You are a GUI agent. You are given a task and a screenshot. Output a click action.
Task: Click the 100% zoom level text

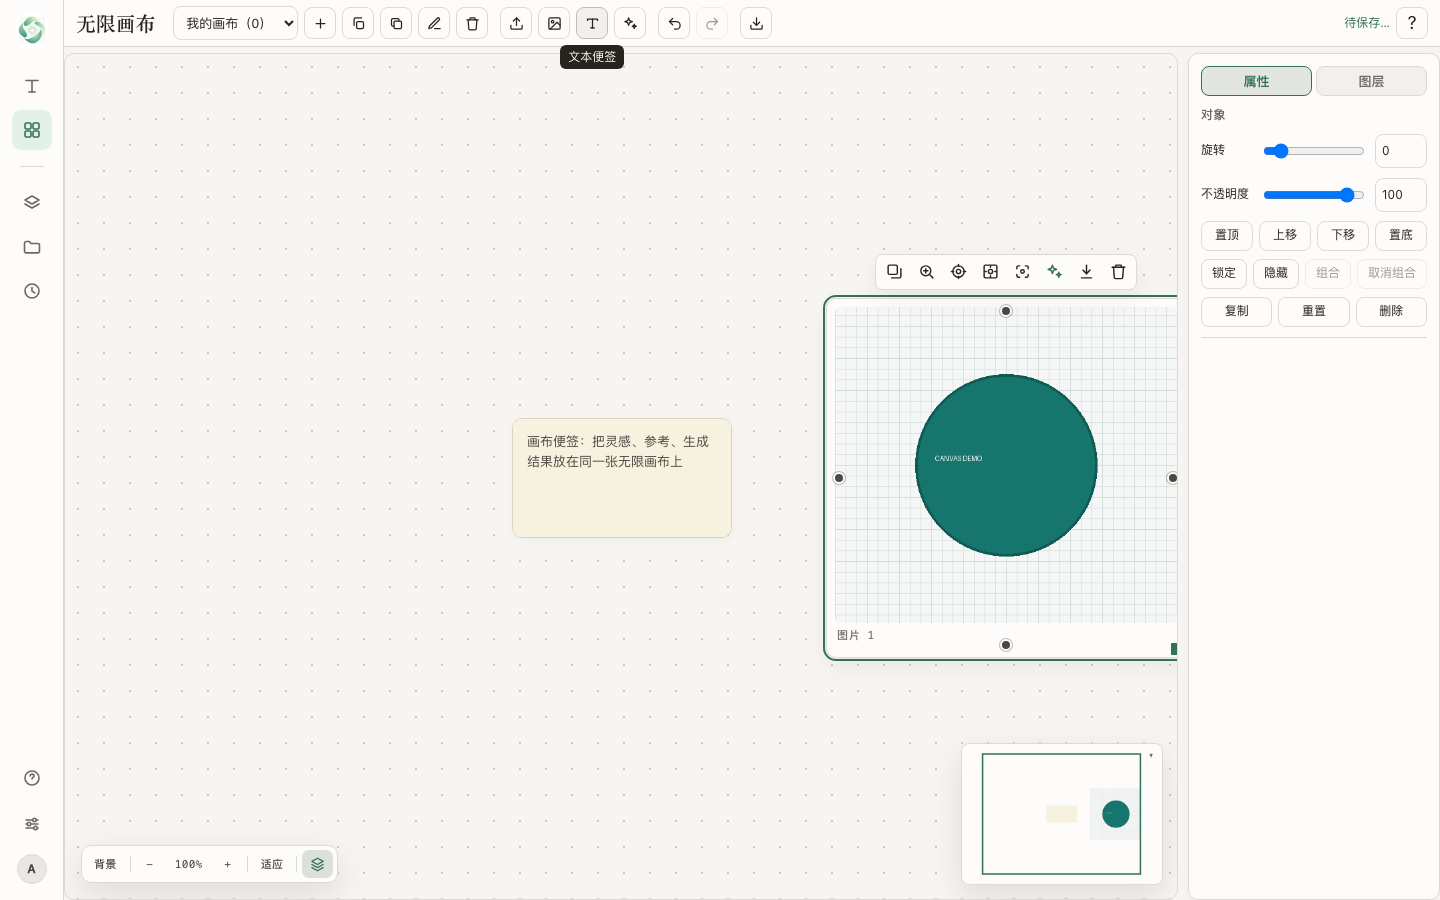click(189, 864)
